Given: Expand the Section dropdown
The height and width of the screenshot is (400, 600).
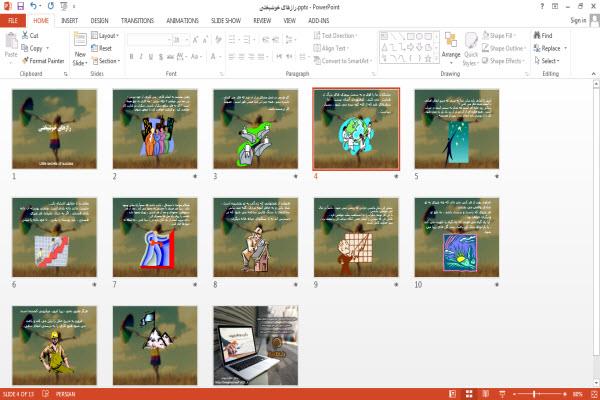Looking at the screenshot, I should click(x=106, y=61).
